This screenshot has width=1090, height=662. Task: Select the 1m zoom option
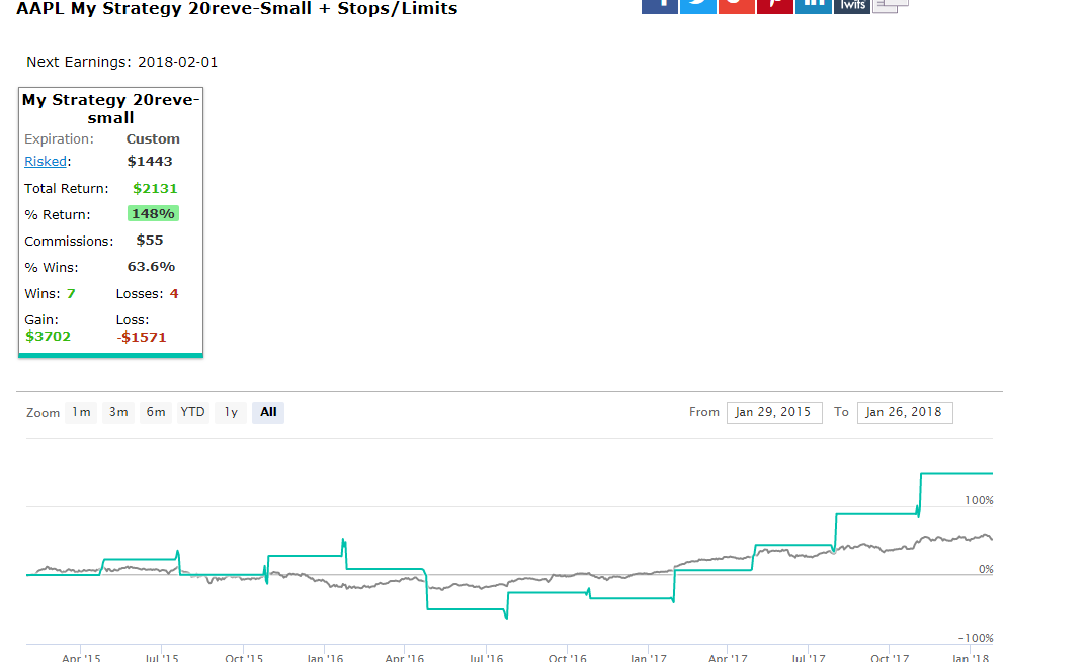[x=81, y=412]
